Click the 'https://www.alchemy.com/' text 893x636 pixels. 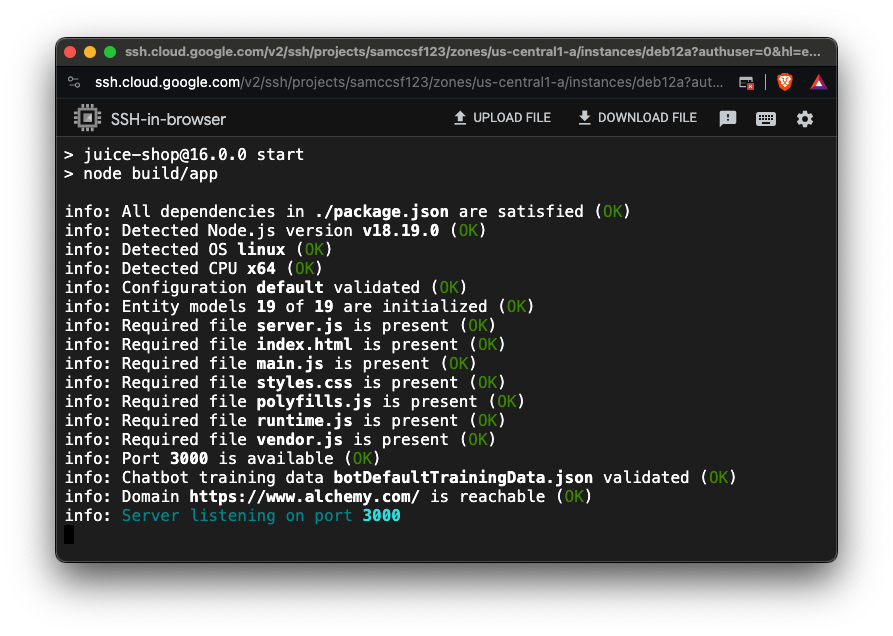coord(304,497)
